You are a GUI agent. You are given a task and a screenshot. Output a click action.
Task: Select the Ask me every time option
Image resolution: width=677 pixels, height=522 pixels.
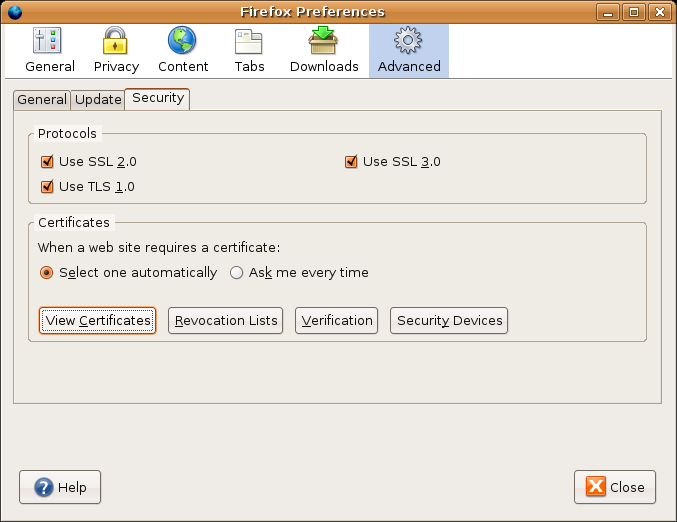tap(237, 273)
